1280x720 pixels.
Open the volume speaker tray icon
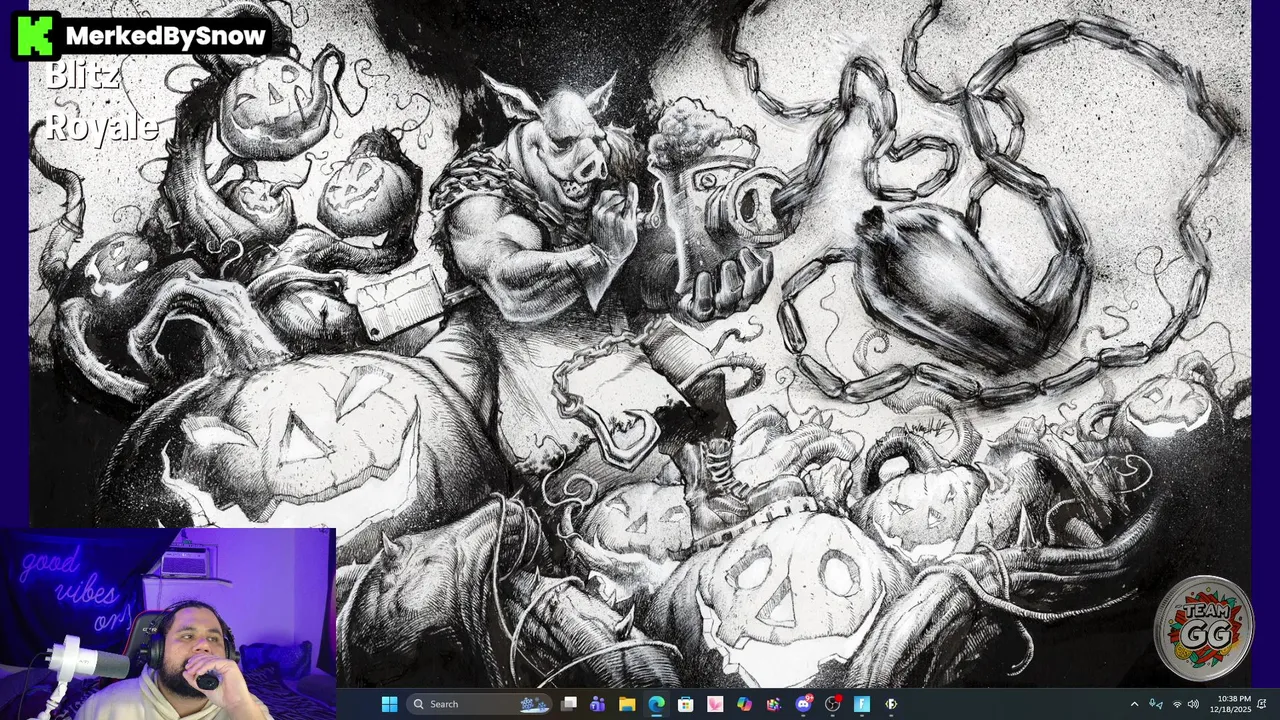click(x=1193, y=704)
